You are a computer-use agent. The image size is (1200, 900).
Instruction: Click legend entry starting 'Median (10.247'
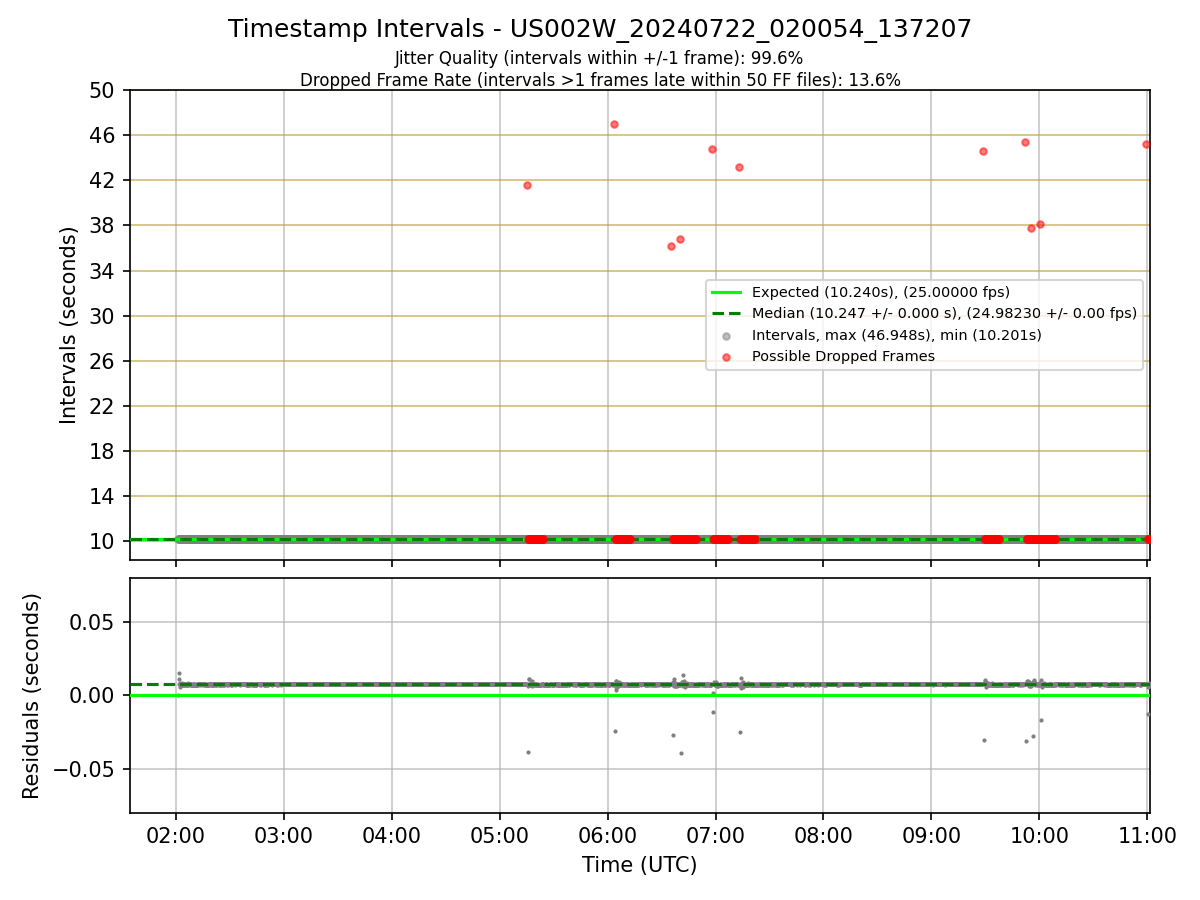tap(944, 313)
